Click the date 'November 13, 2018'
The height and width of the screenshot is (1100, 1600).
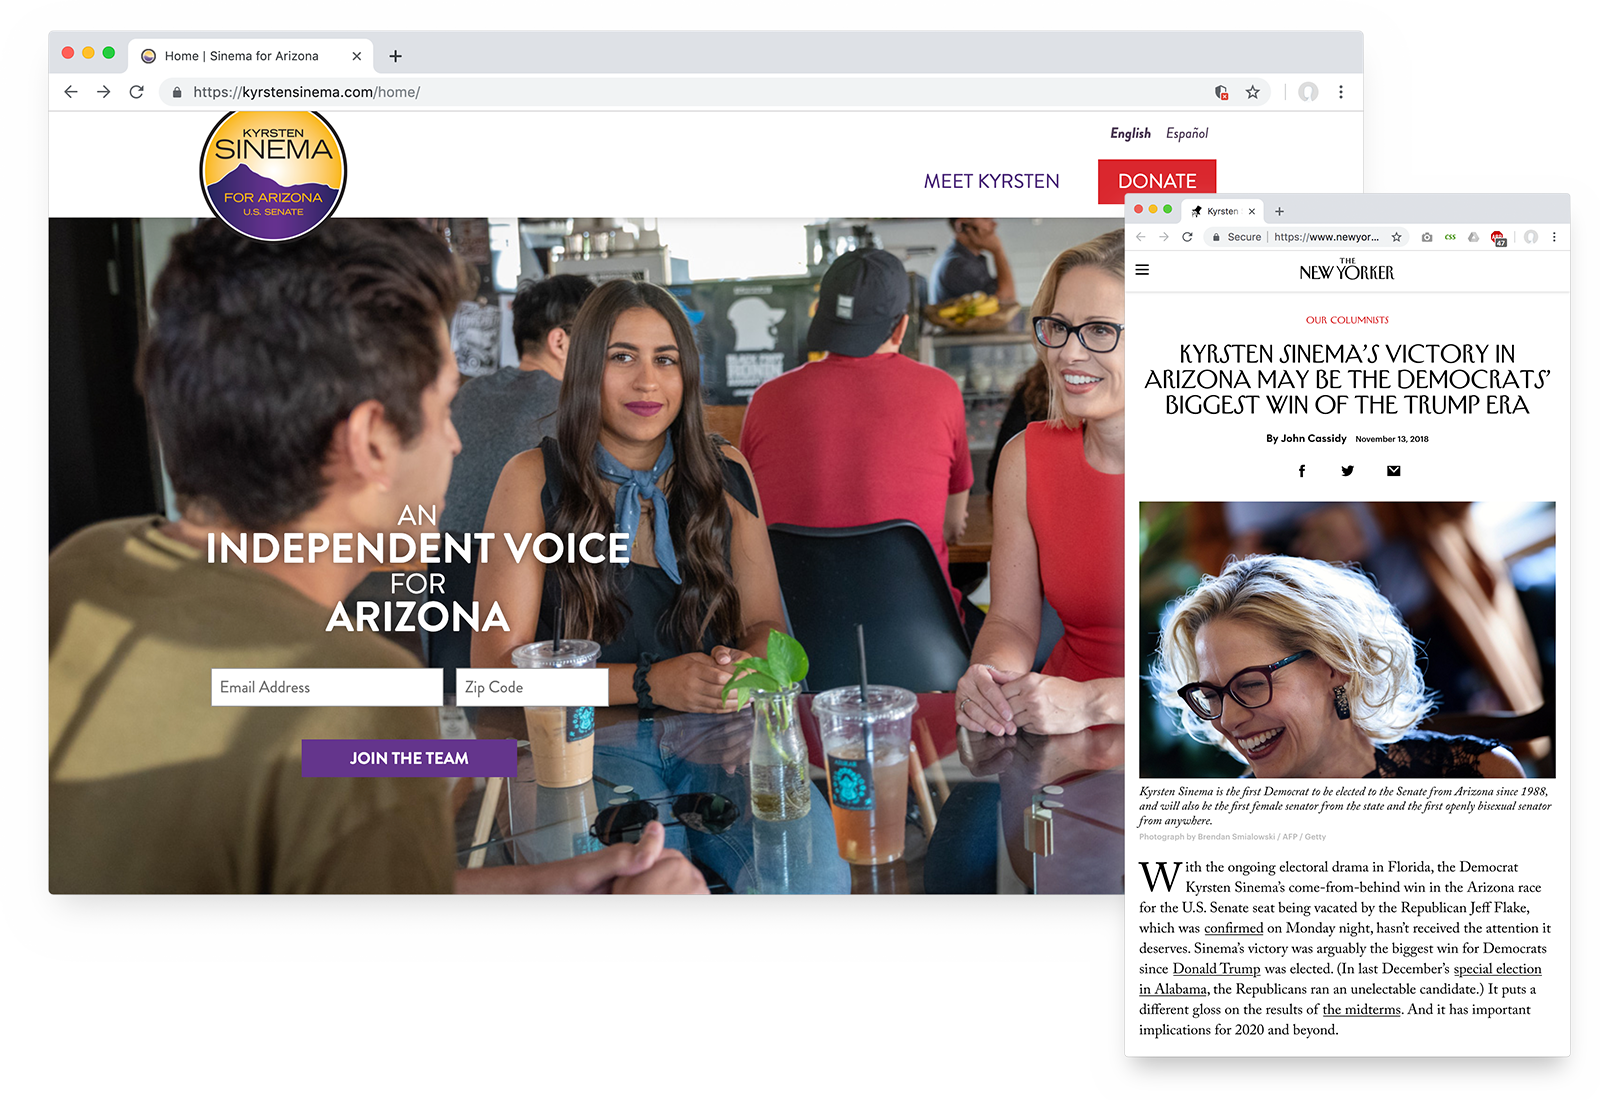click(1392, 439)
